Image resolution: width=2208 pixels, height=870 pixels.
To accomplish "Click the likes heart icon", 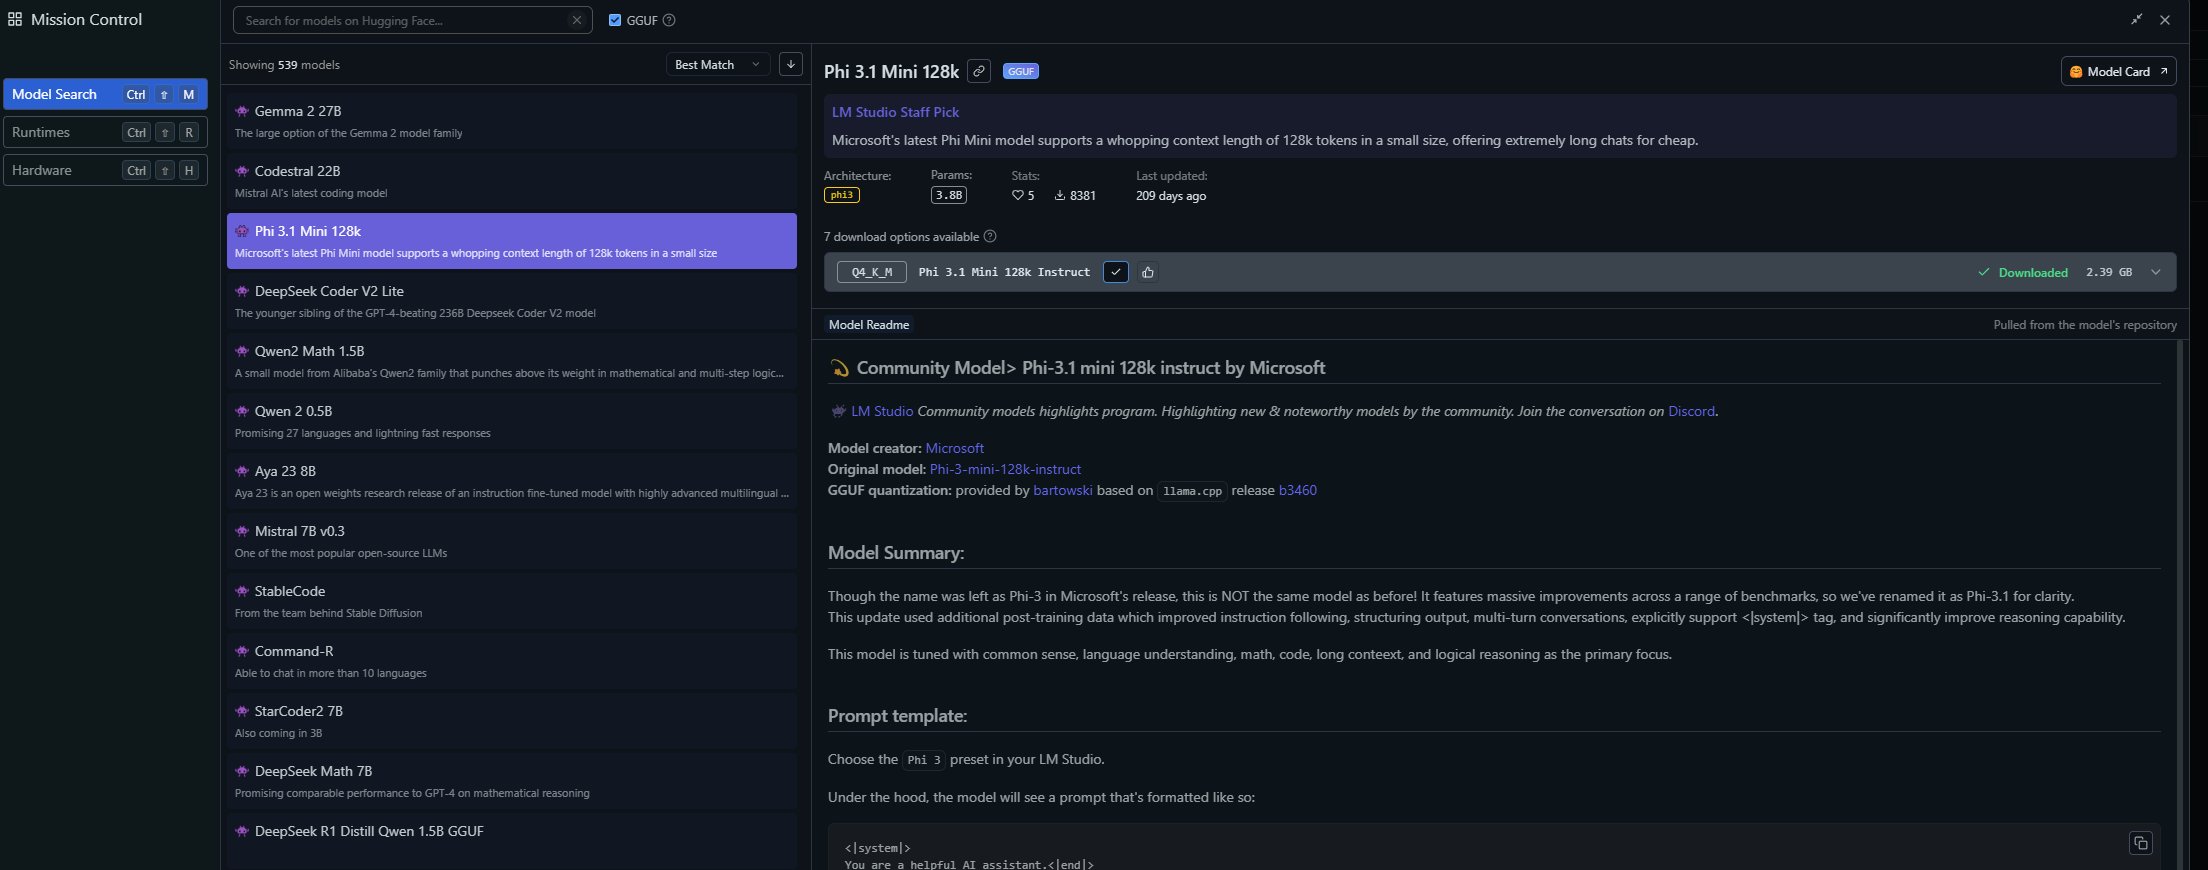I will pyautogui.click(x=1018, y=195).
